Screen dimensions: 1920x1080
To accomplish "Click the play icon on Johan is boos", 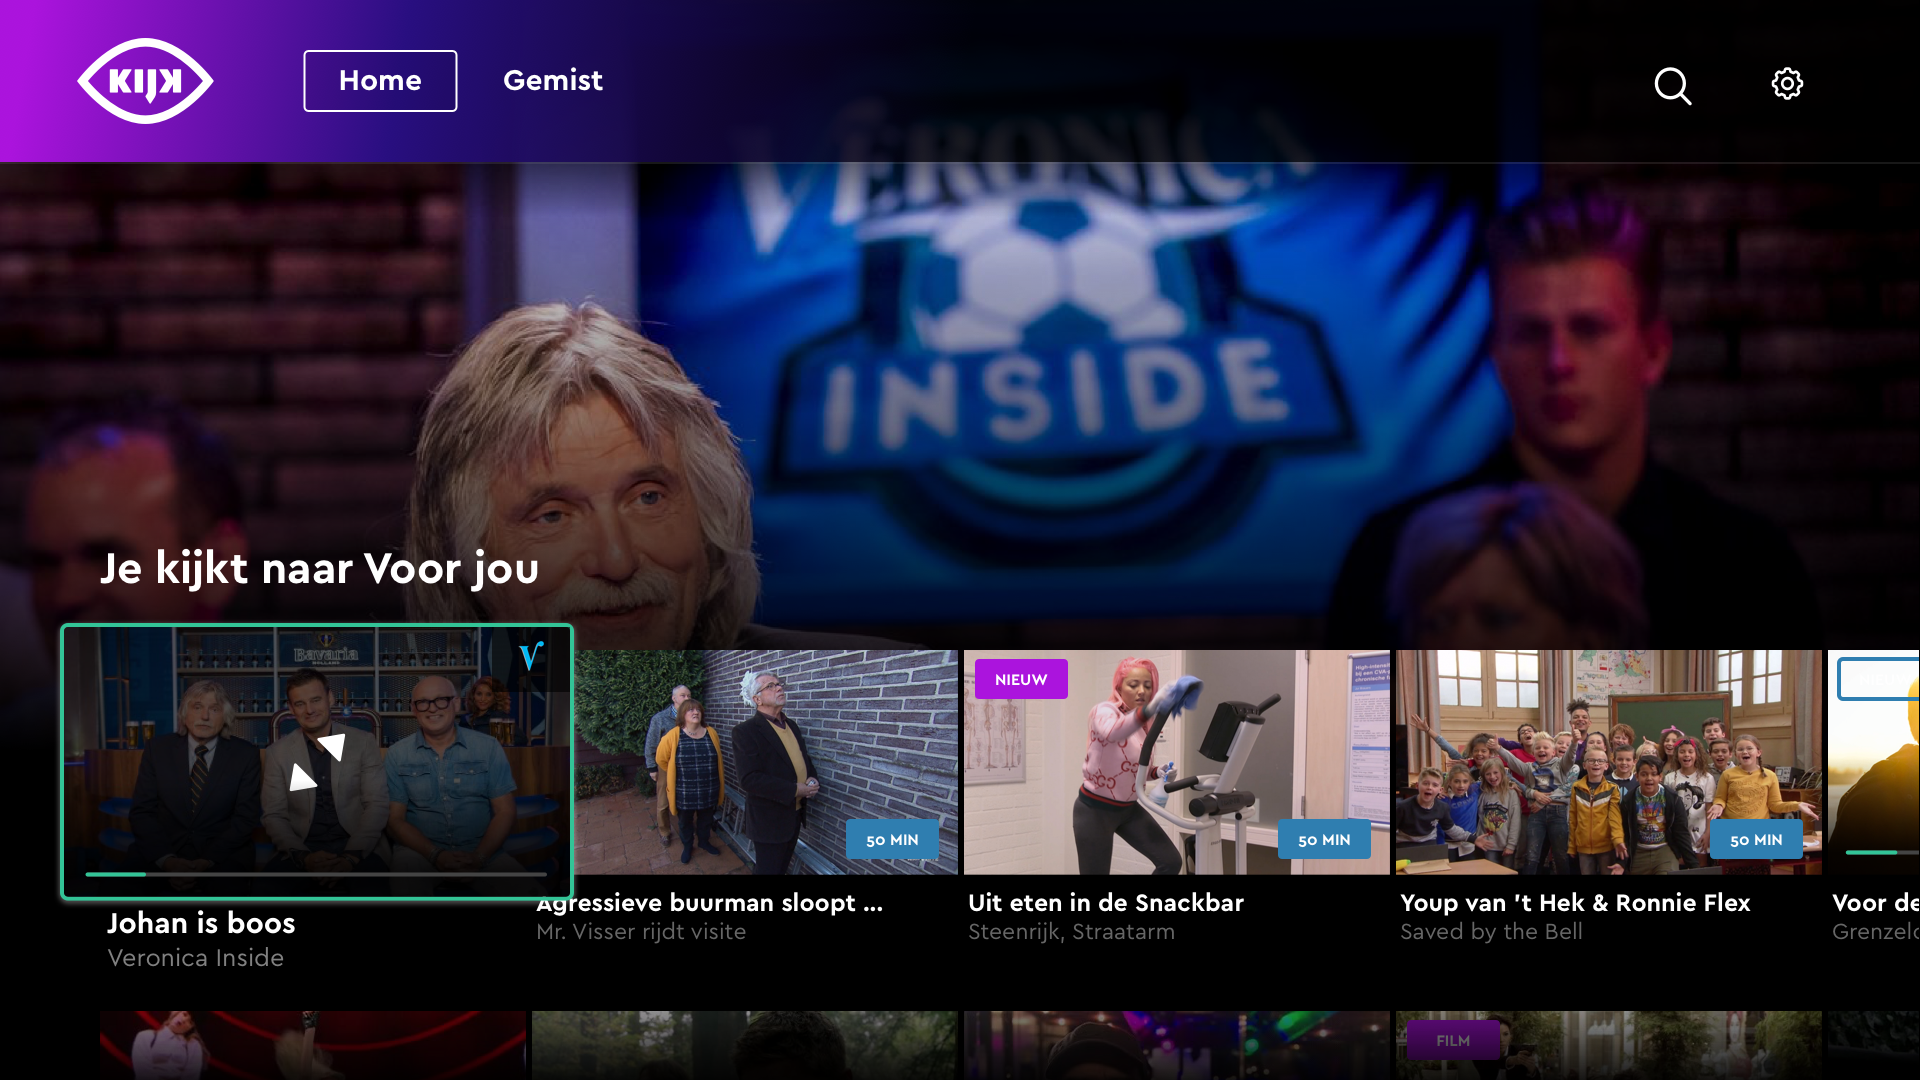I will coord(317,762).
